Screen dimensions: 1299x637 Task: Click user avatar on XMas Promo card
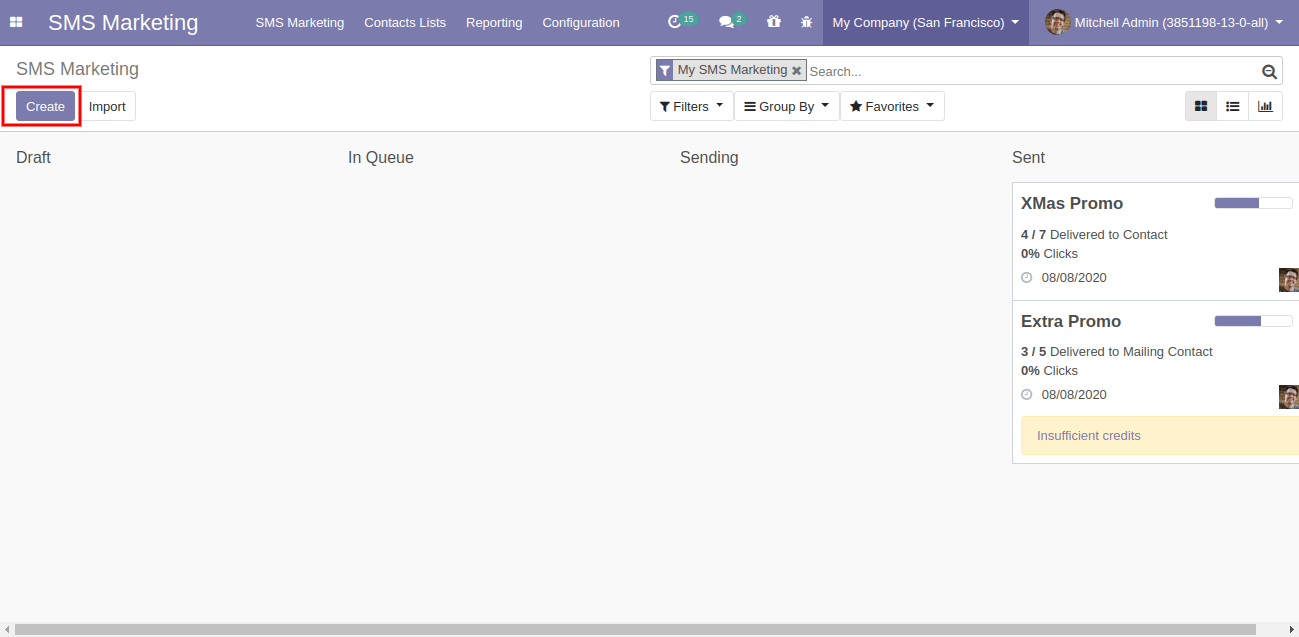tap(1288, 280)
